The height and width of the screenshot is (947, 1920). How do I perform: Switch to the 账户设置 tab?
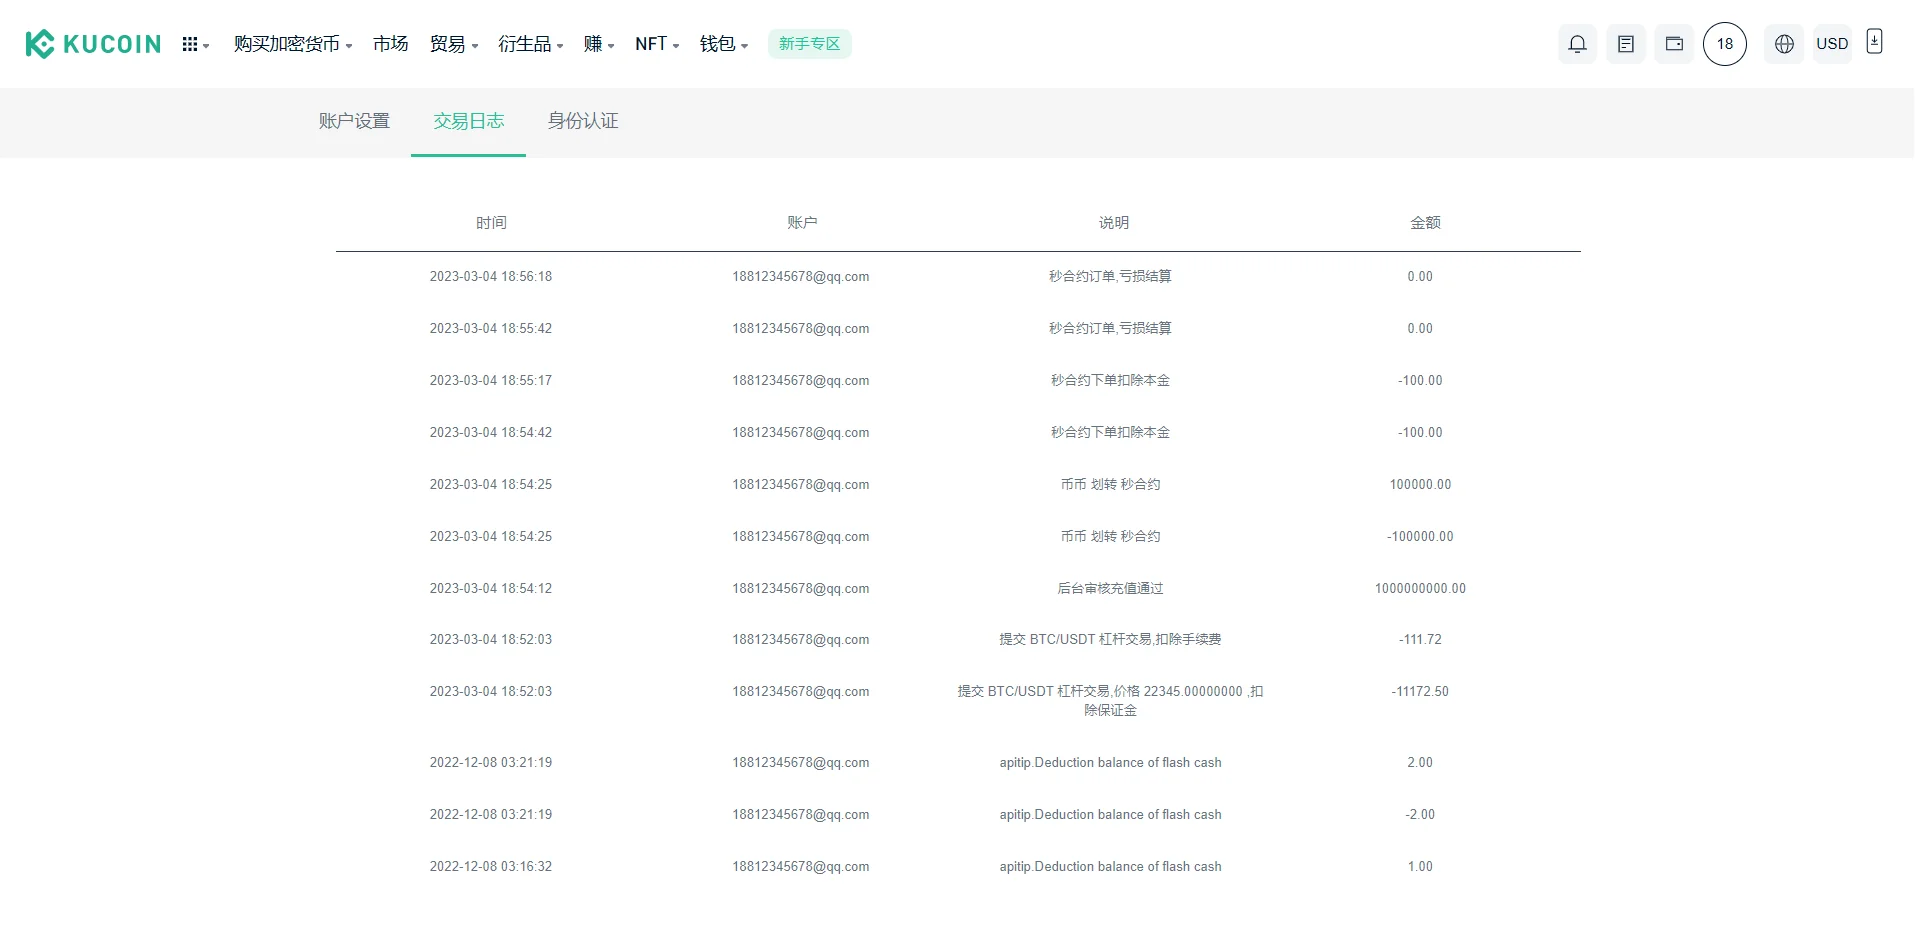(354, 121)
